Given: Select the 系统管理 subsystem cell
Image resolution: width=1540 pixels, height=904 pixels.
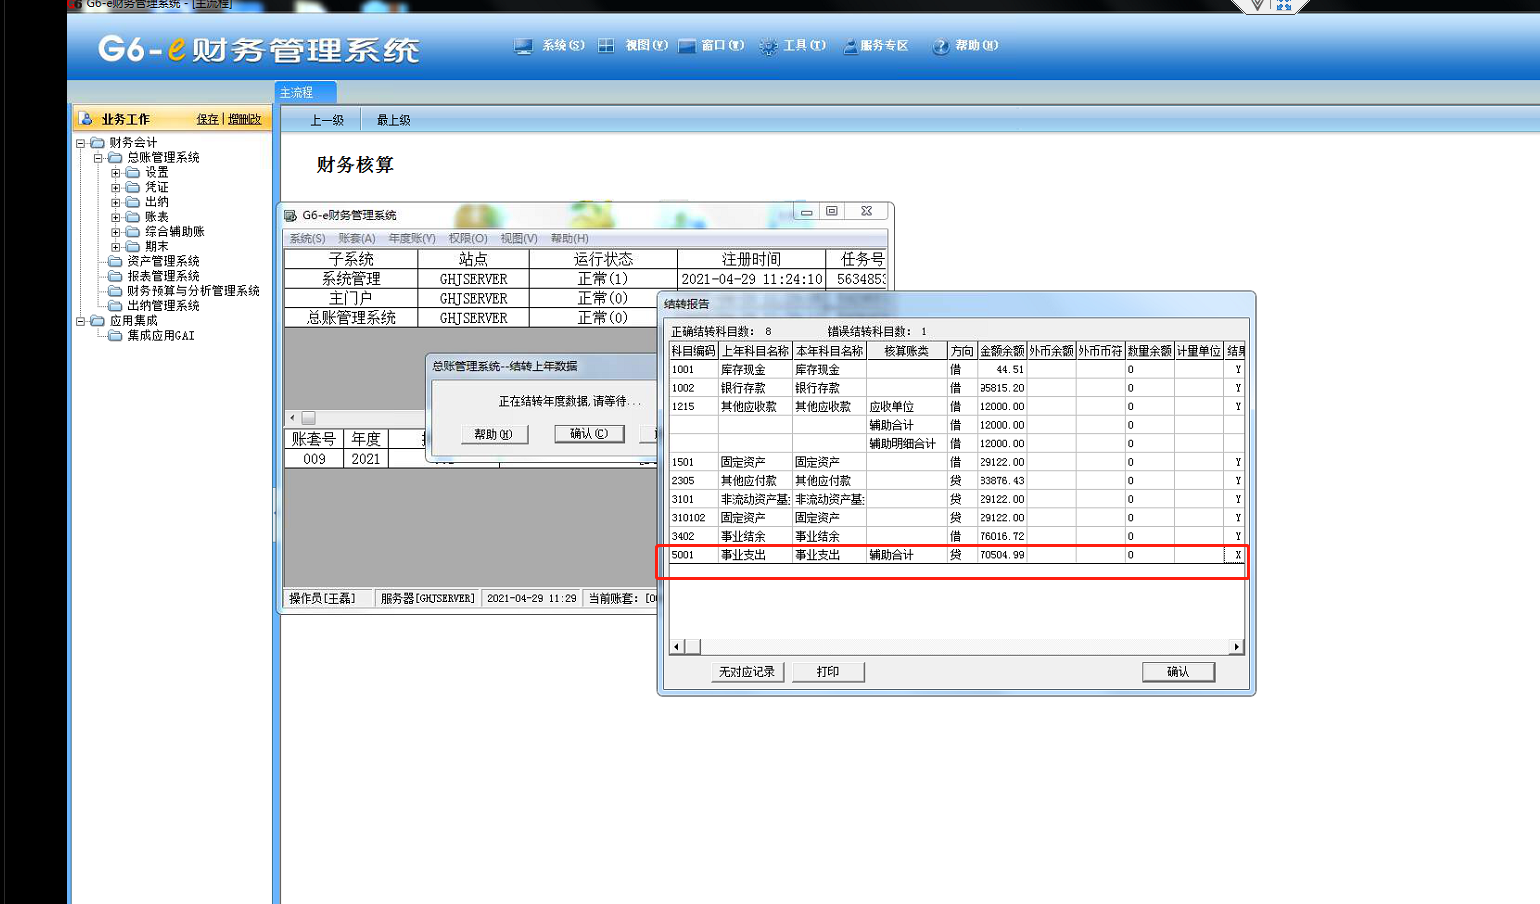Looking at the screenshot, I should tap(351, 279).
